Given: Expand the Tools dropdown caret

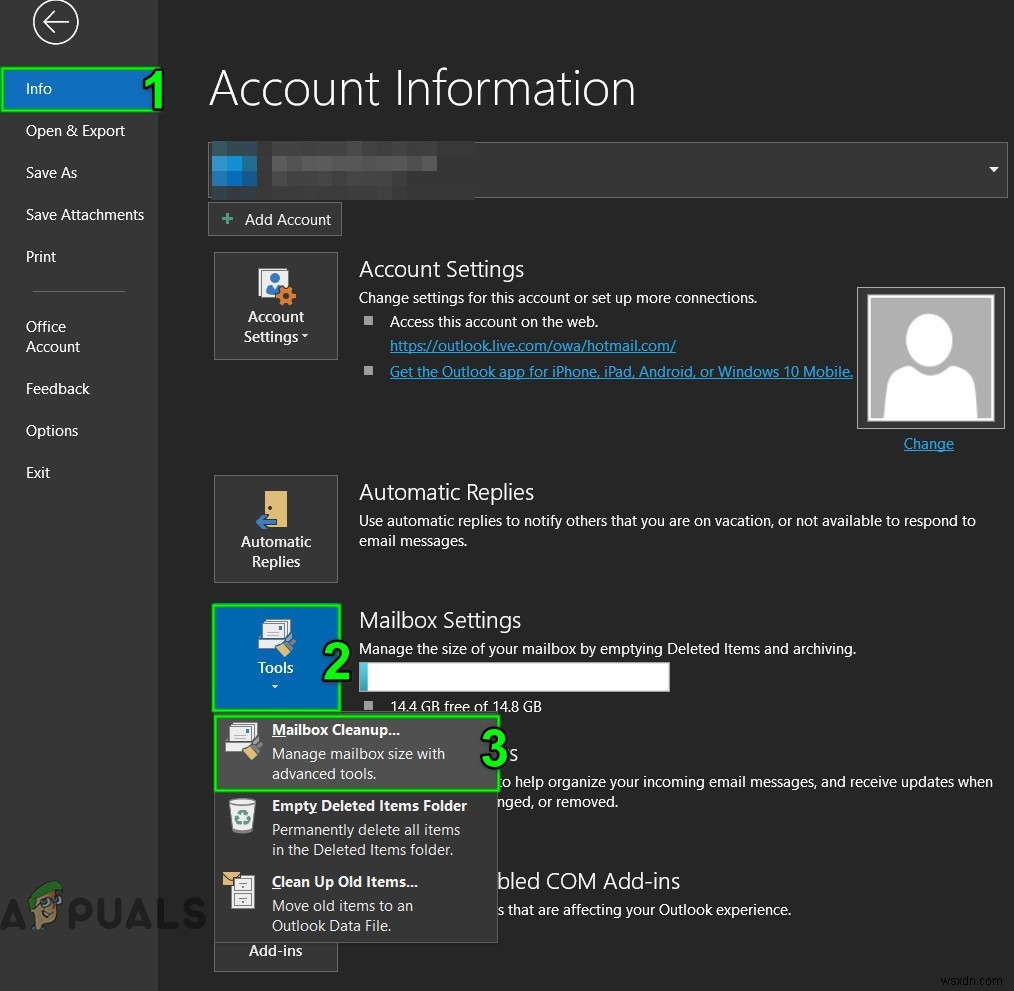Looking at the screenshot, I should click(x=276, y=687).
